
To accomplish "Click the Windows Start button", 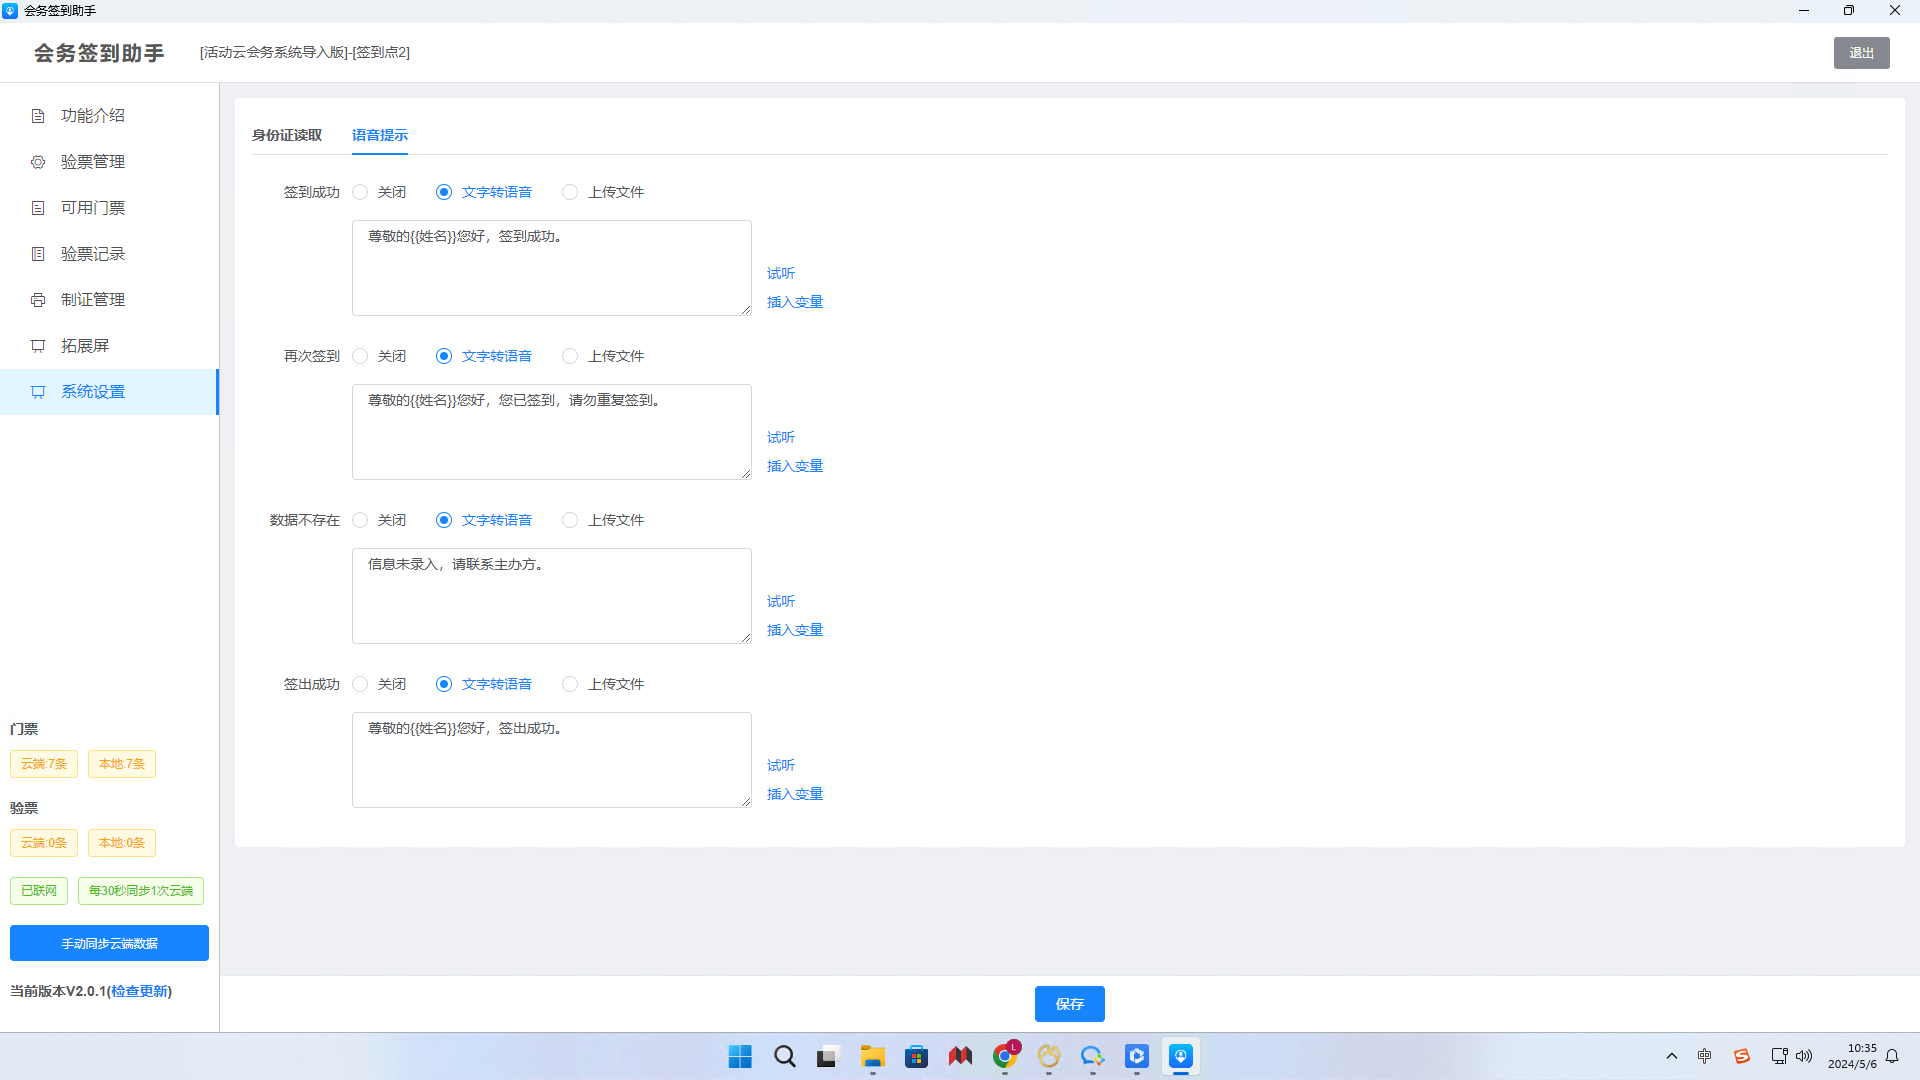I will click(x=740, y=1057).
